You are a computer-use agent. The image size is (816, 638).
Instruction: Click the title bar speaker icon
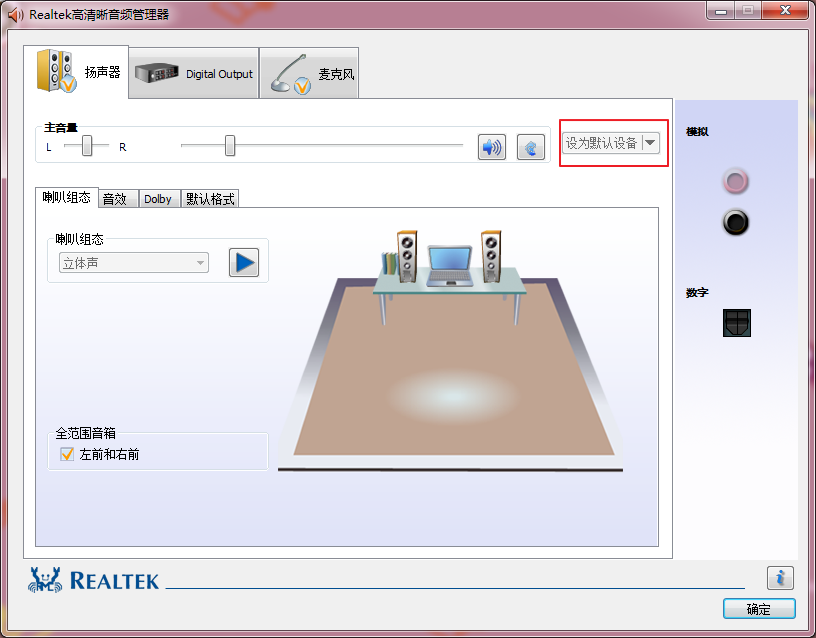click(x=16, y=15)
